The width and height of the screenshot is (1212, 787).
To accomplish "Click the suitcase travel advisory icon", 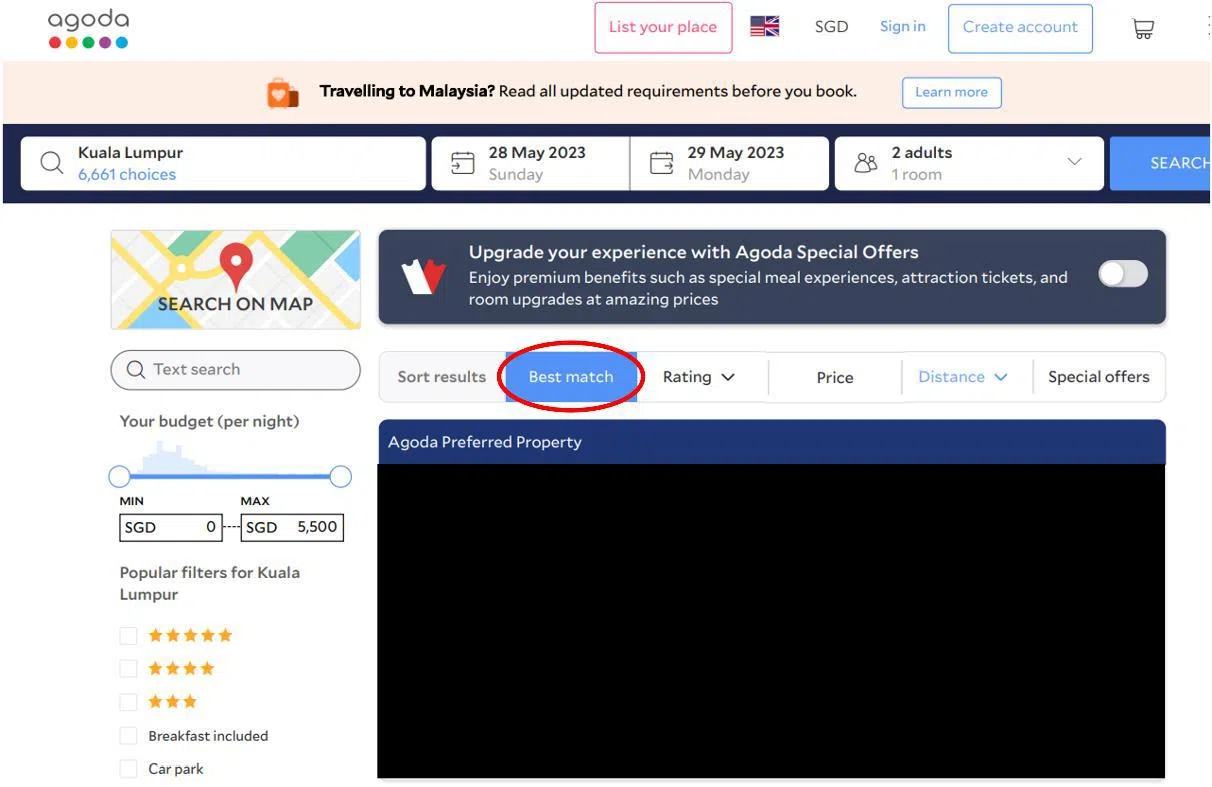I will pos(283,93).
